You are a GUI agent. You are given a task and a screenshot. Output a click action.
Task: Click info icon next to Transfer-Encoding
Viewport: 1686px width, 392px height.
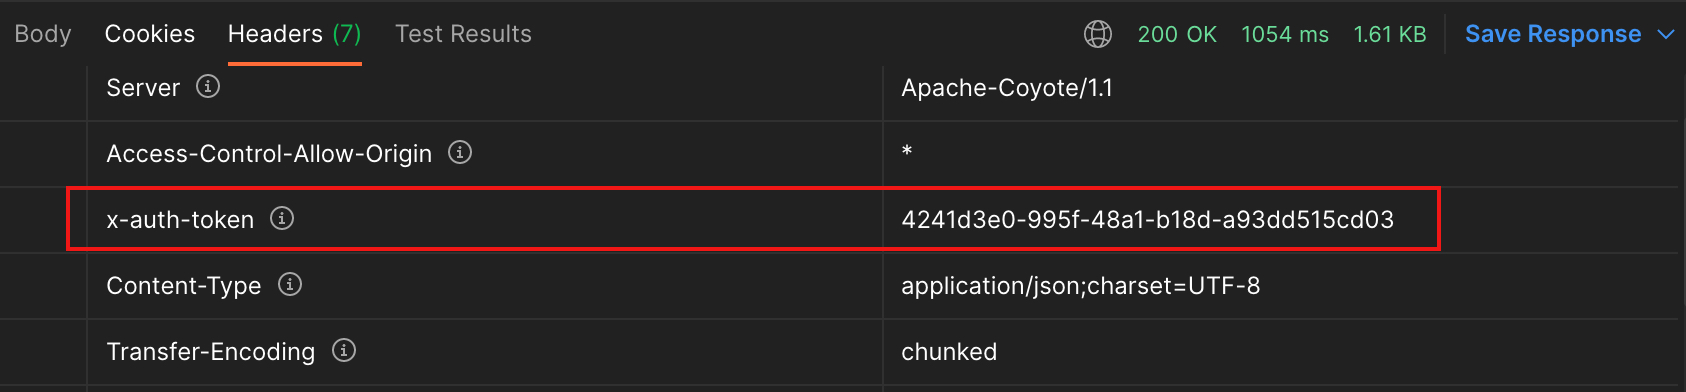click(x=344, y=350)
